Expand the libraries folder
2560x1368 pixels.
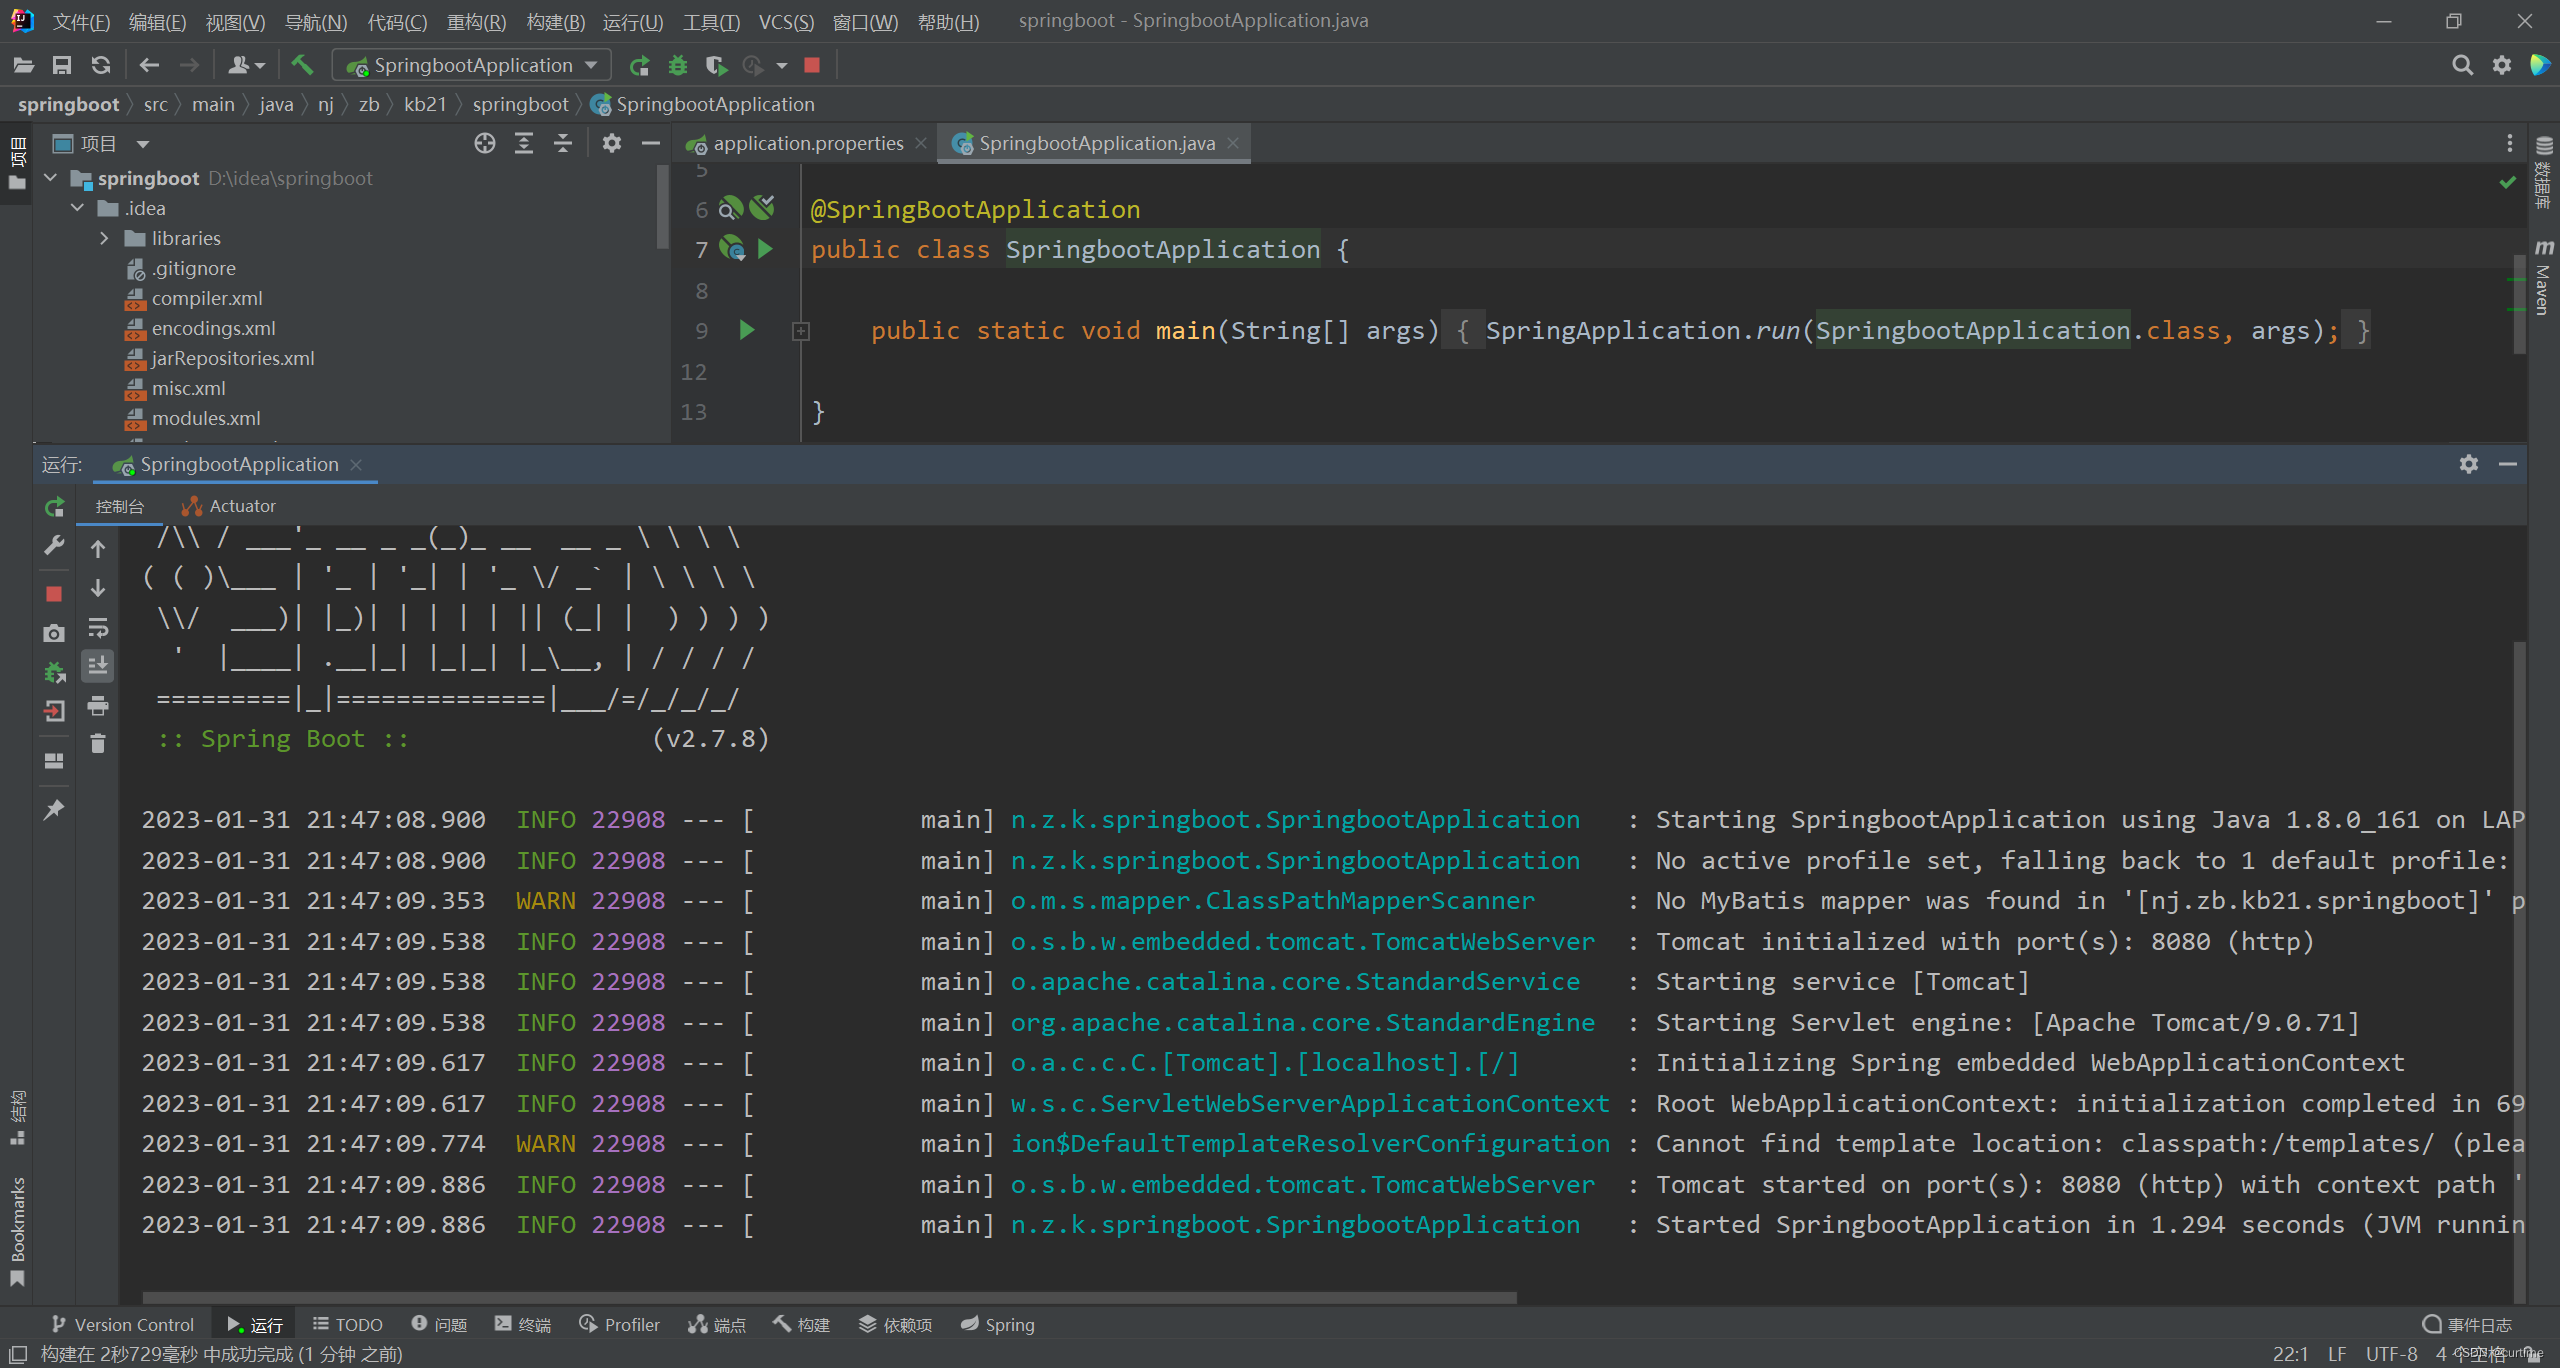pyautogui.click(x=104, y=238)
